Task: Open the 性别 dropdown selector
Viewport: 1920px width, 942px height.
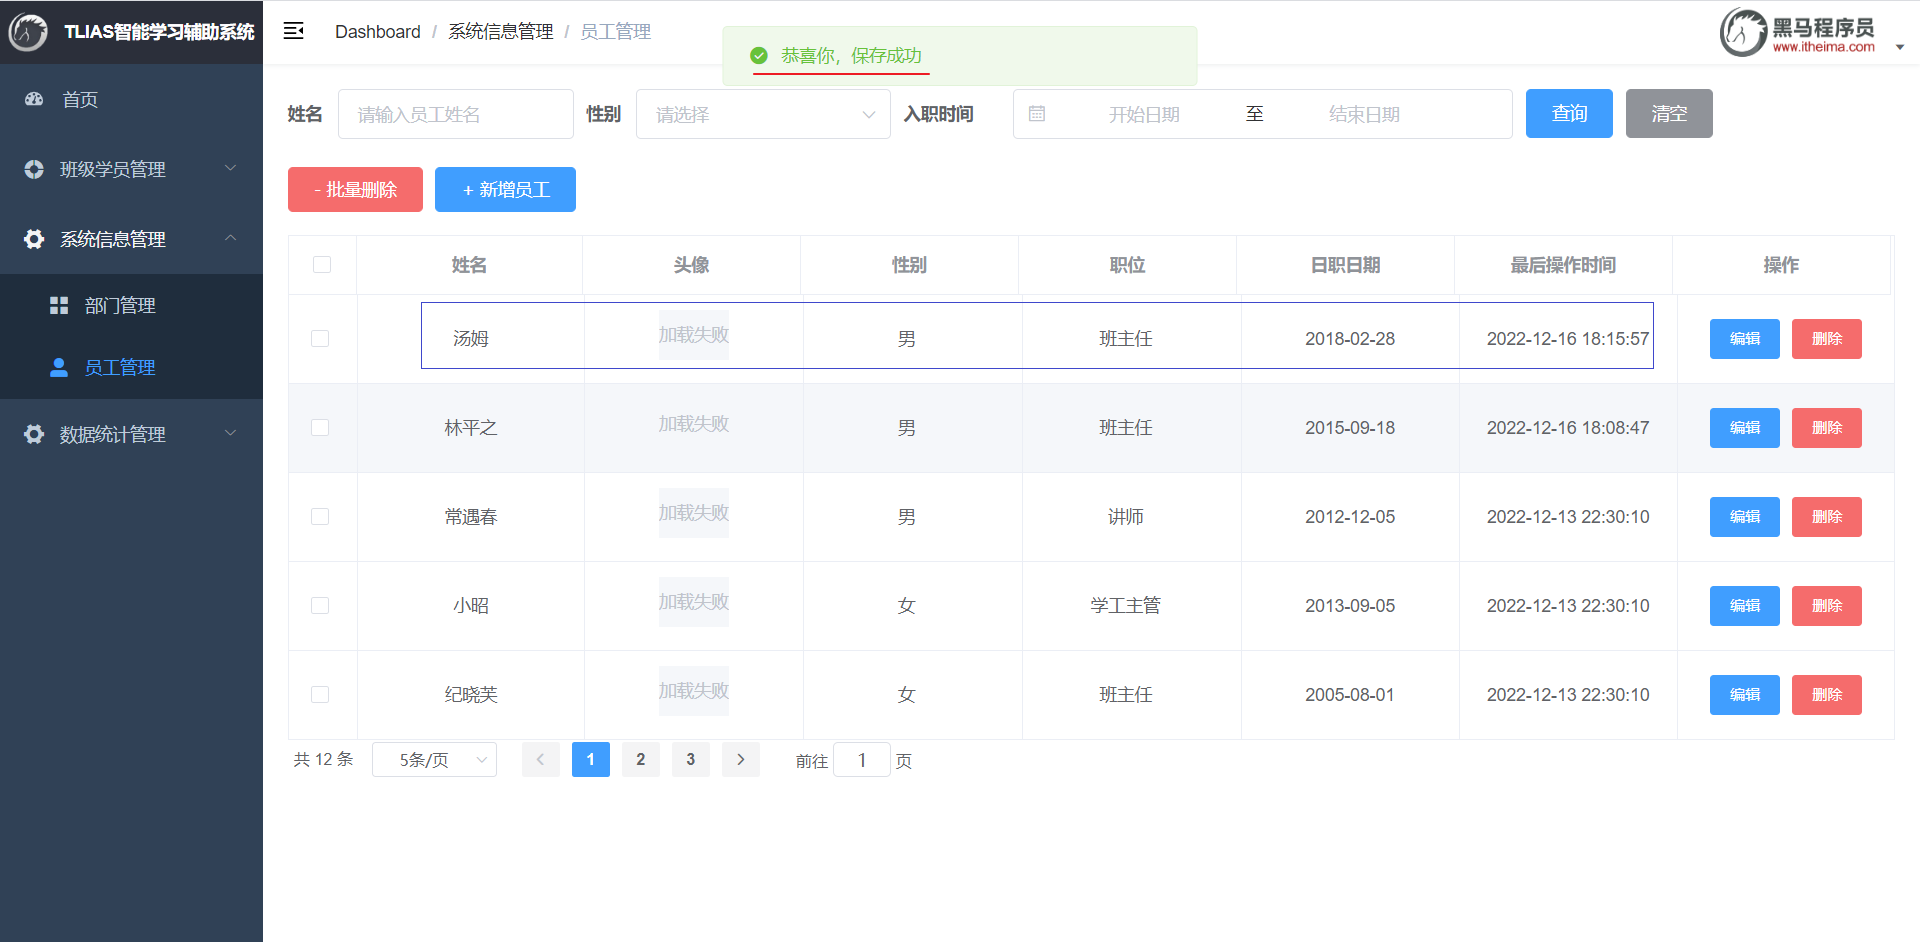Action: (763, 114)
